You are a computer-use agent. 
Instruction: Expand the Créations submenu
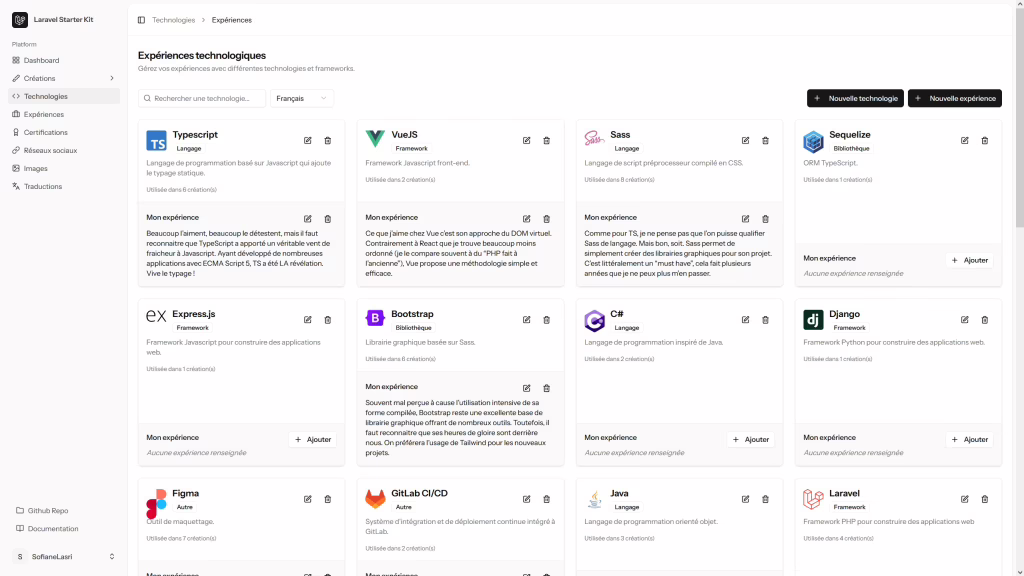pyautogui.click(x=63, y=78)
